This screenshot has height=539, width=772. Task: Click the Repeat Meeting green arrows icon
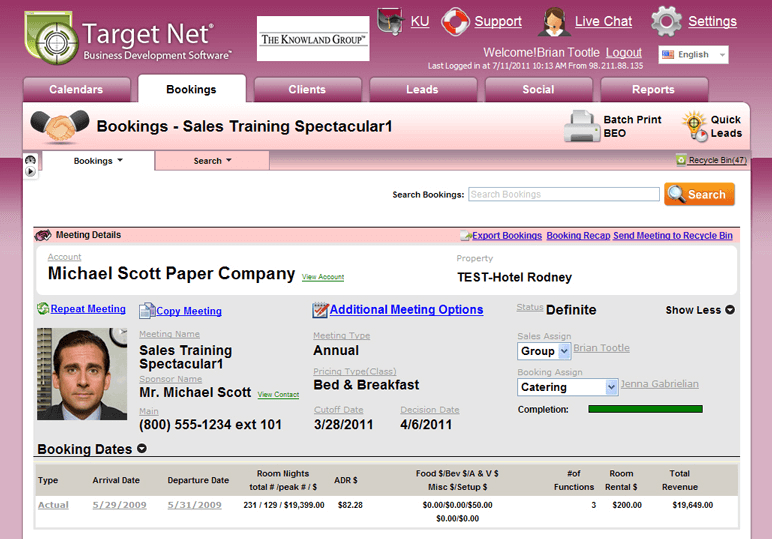pyautogui.click(x=43, y=309)
